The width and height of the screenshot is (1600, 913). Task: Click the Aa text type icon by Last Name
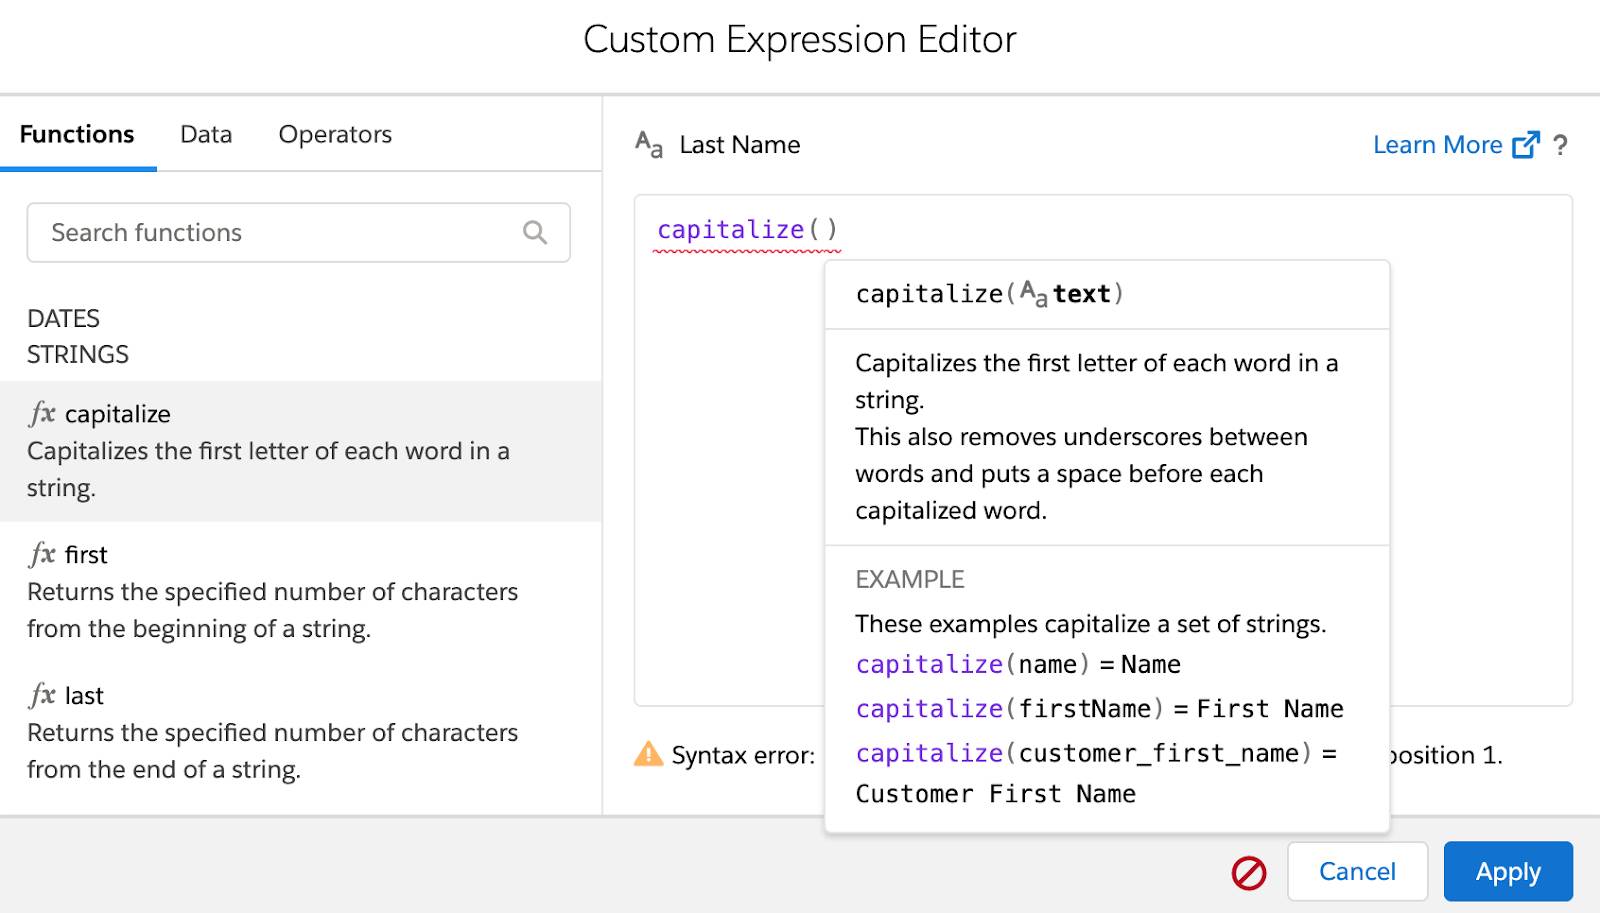pyautogui.click(x=649, y=145)
